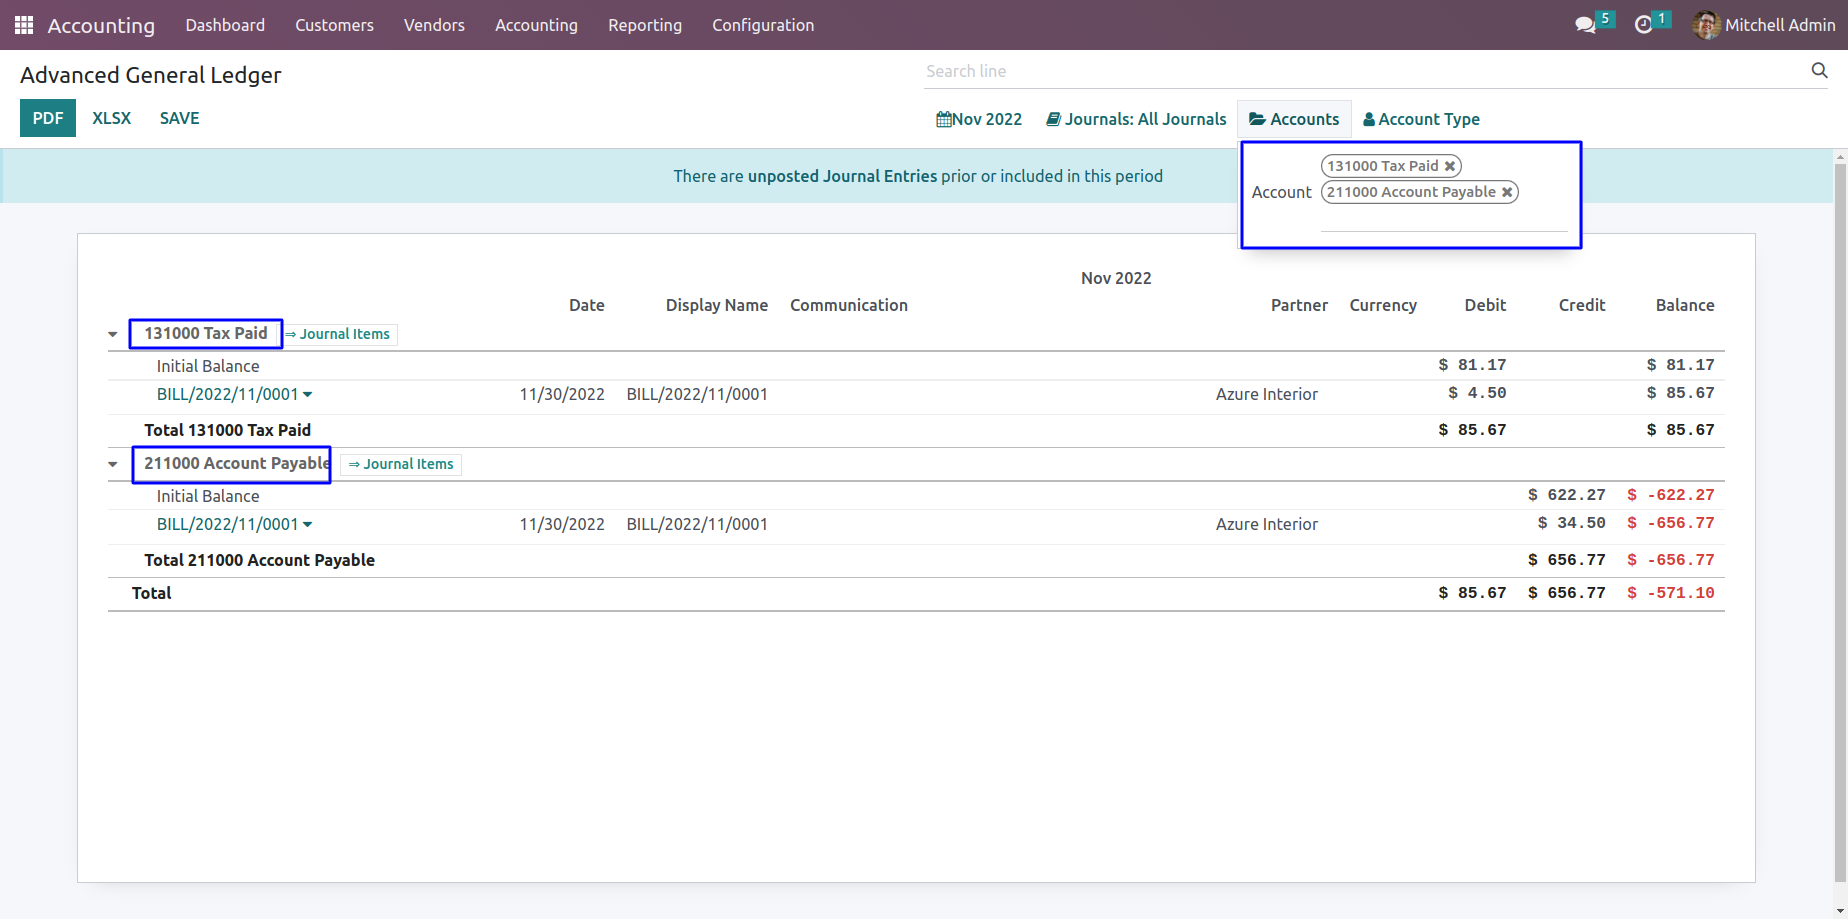Click Azure Interior in the Account Payable row

click(1267, 524)
